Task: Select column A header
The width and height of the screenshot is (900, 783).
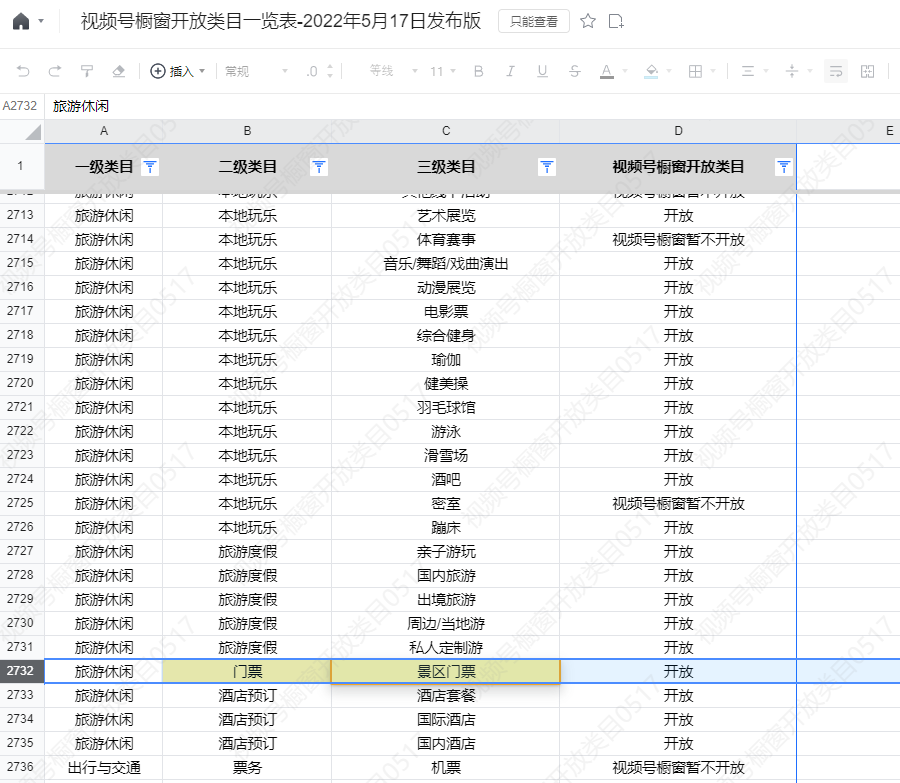Action: coord(104,131)
